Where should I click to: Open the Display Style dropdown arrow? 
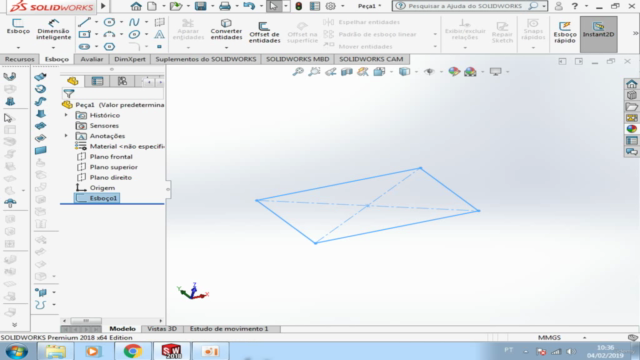(x=416, y=72)
